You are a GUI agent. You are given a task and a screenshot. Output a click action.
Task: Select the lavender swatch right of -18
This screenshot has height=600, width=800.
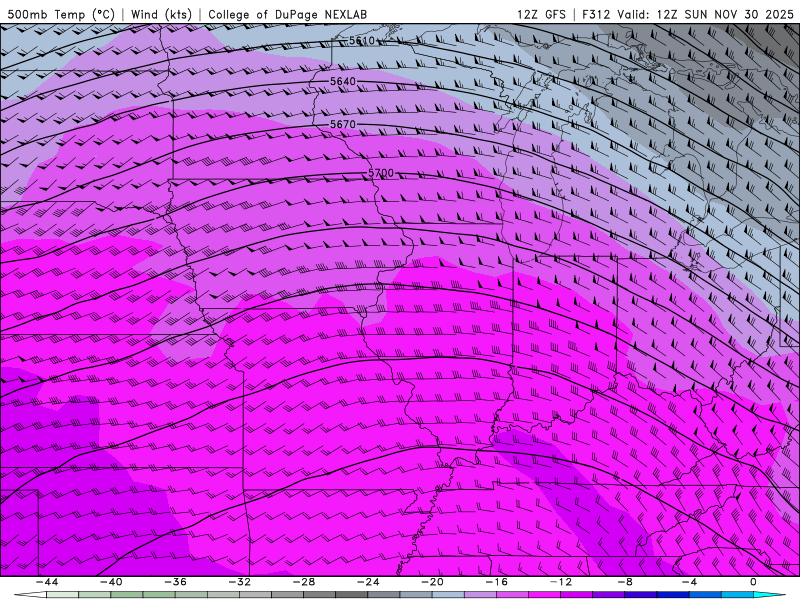pyautogui.click(x=481, y=595)
